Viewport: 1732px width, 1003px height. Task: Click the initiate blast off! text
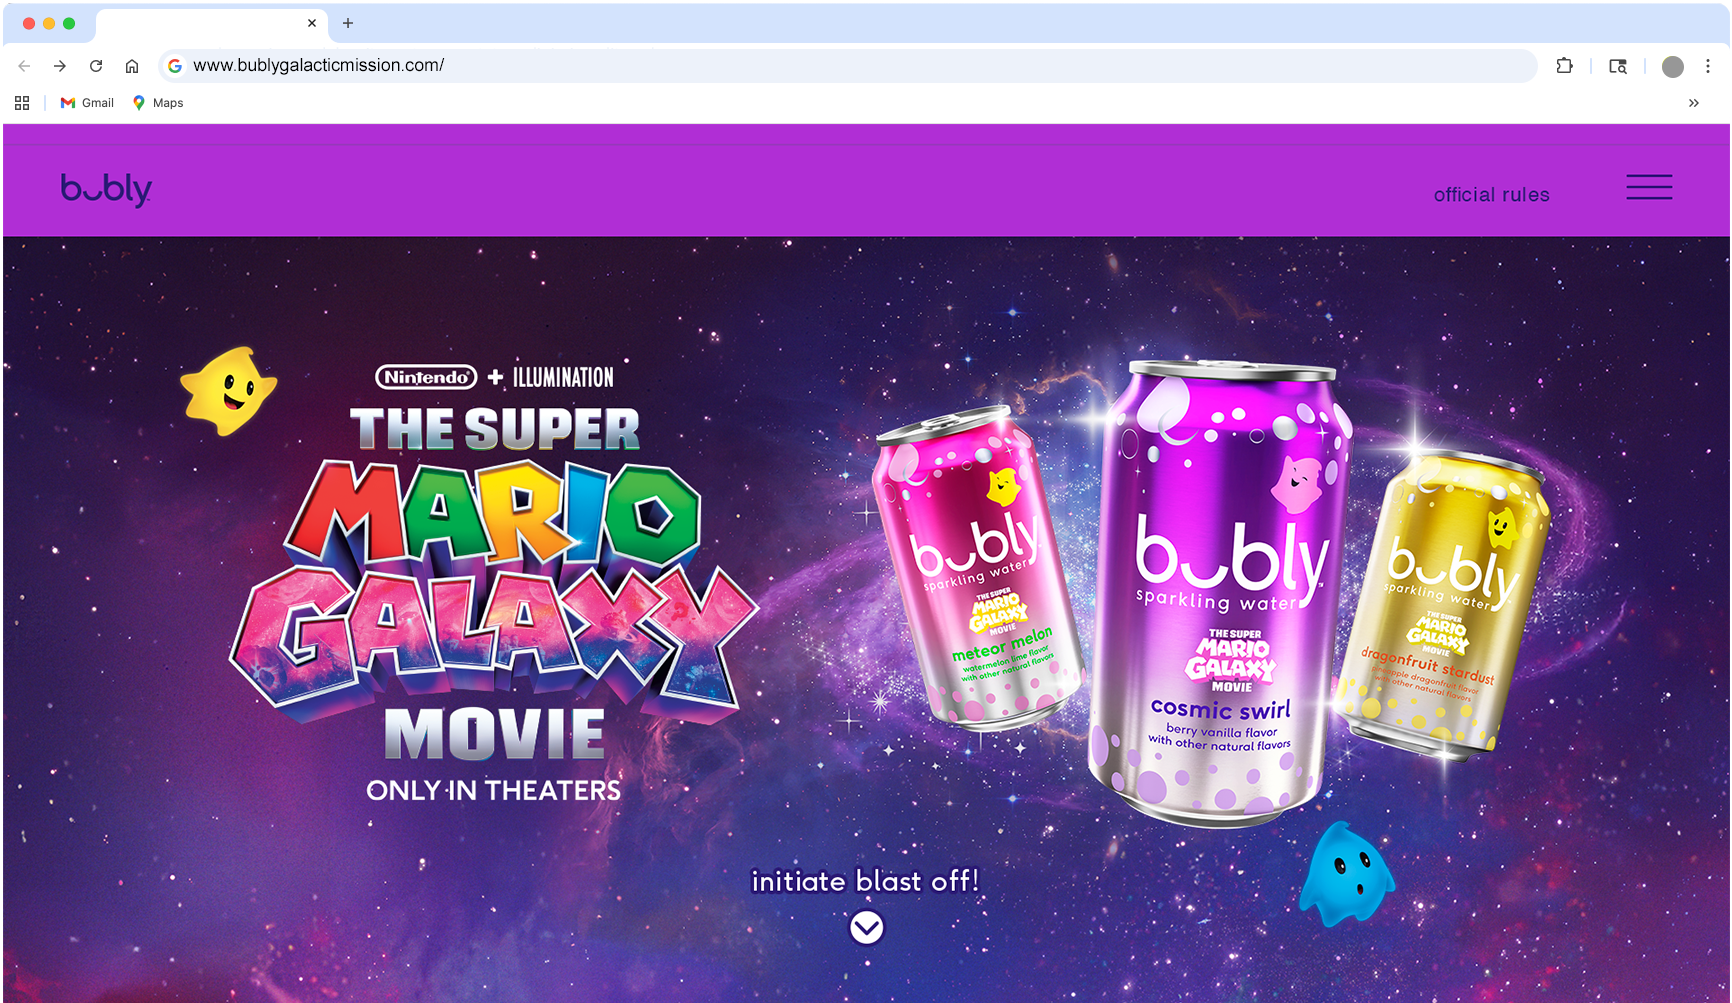[x=865, y=881]
